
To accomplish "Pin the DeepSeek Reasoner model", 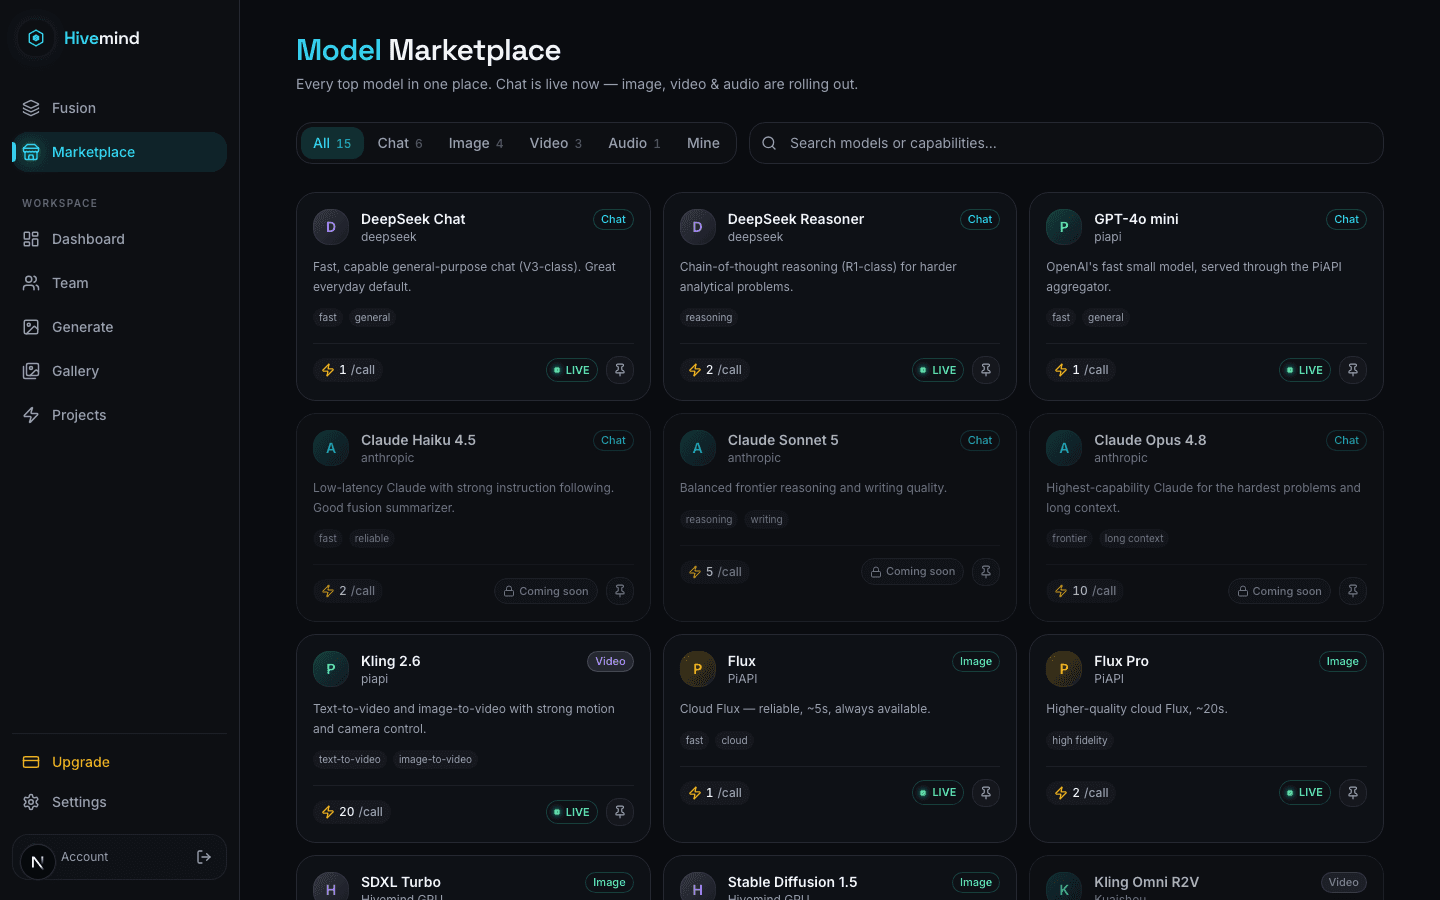I will pyautogui.click(x=986, y=370).
